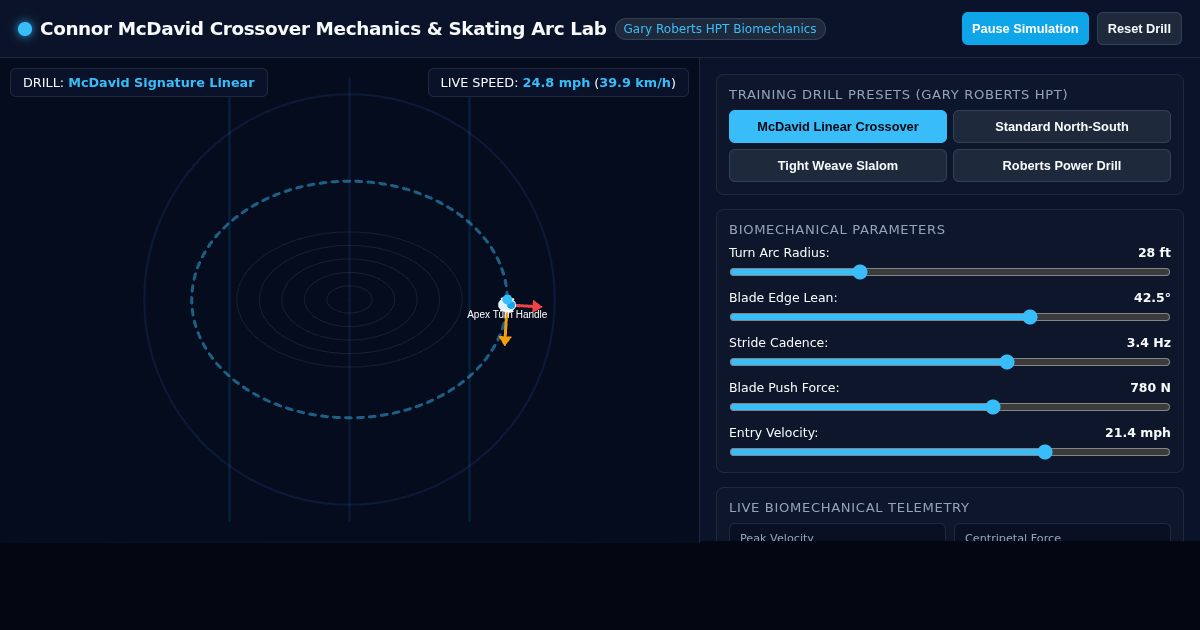Select the McDavid Linear Crossover preset
Image resolution: width=1200 pixels, height=630 pixels.
coord(838,127)
